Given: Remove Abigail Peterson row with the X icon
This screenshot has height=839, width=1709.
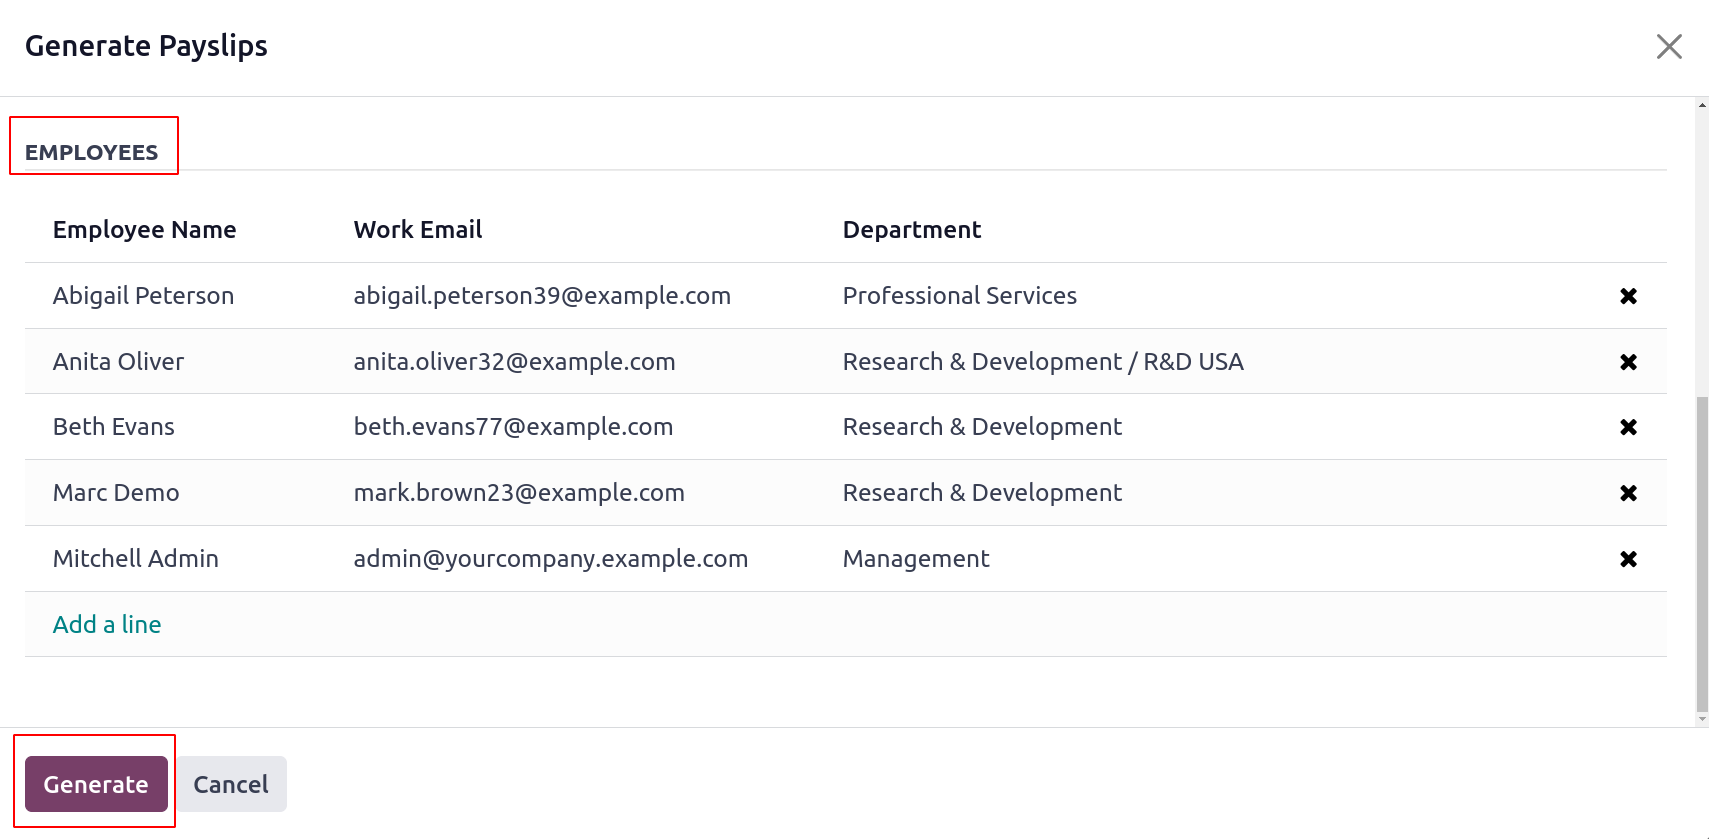Looking at the screenshot, I should tap(1628, 296).
